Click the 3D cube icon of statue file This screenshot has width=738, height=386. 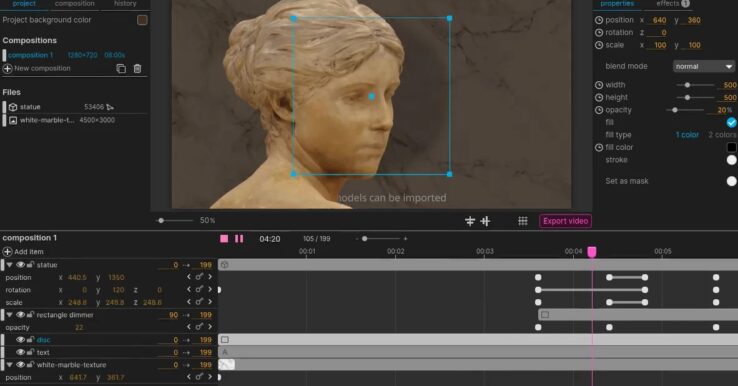tap(13, 107)
